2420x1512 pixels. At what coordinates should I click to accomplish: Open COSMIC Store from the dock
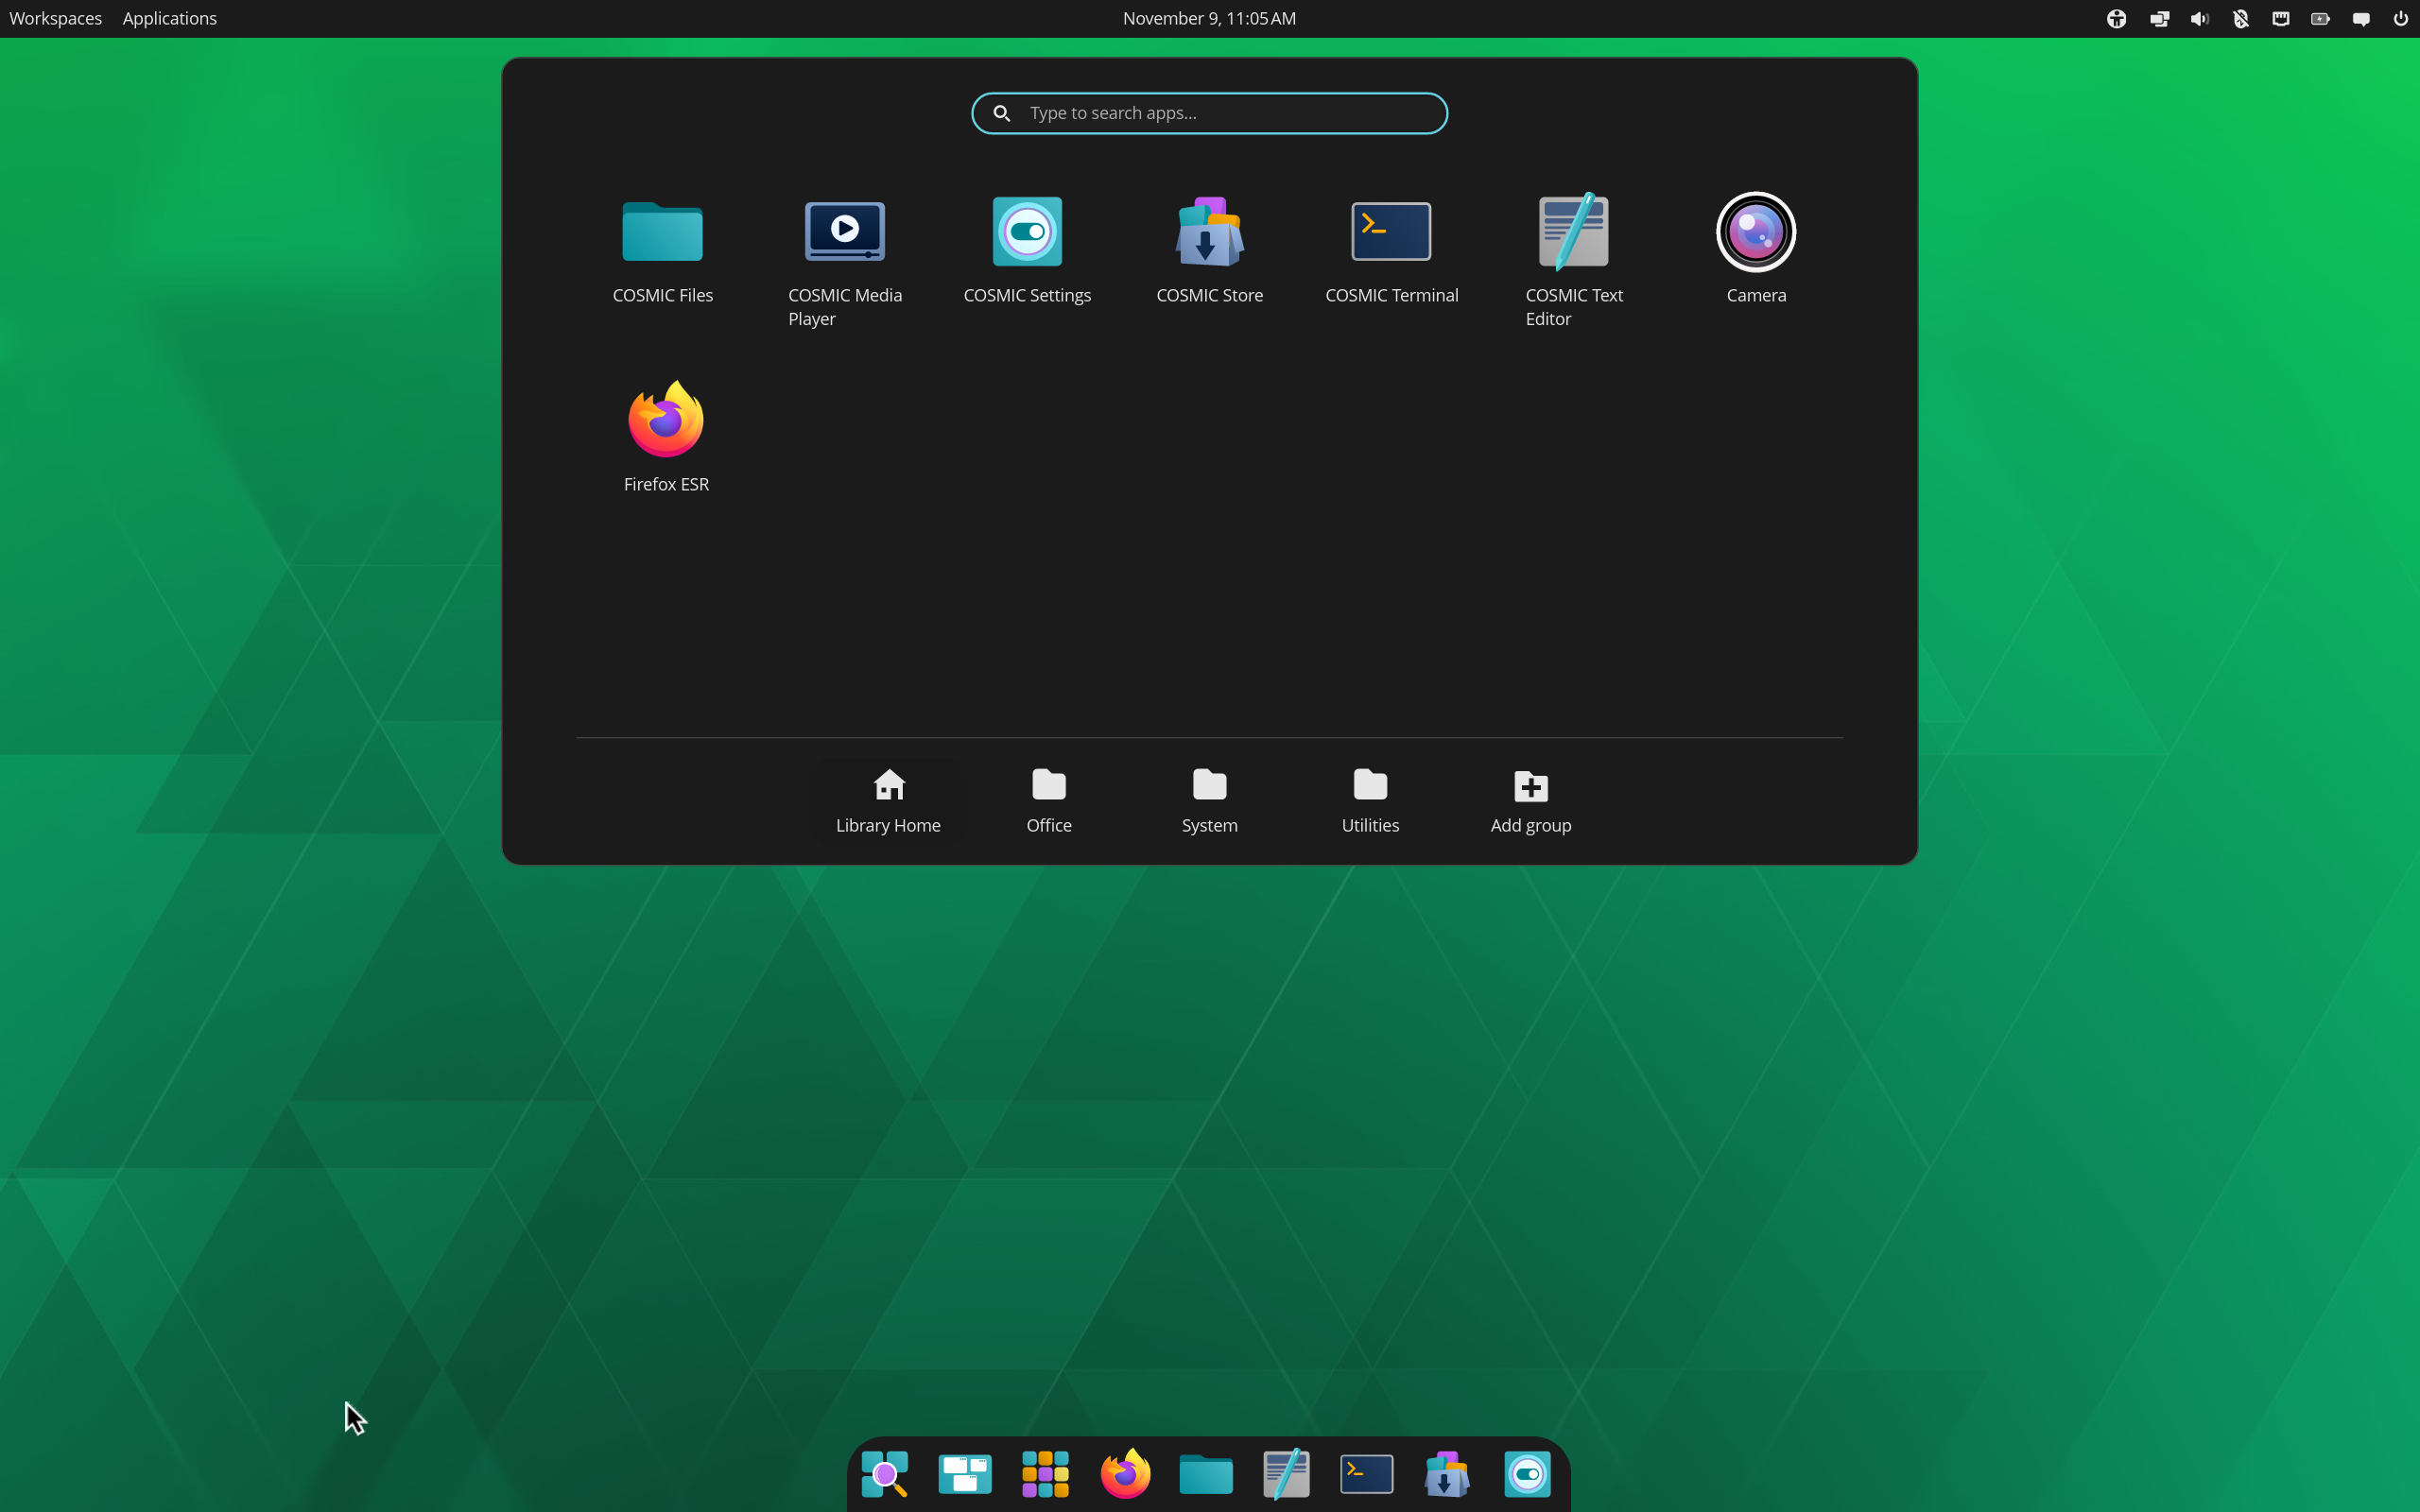(1447, 1474)
